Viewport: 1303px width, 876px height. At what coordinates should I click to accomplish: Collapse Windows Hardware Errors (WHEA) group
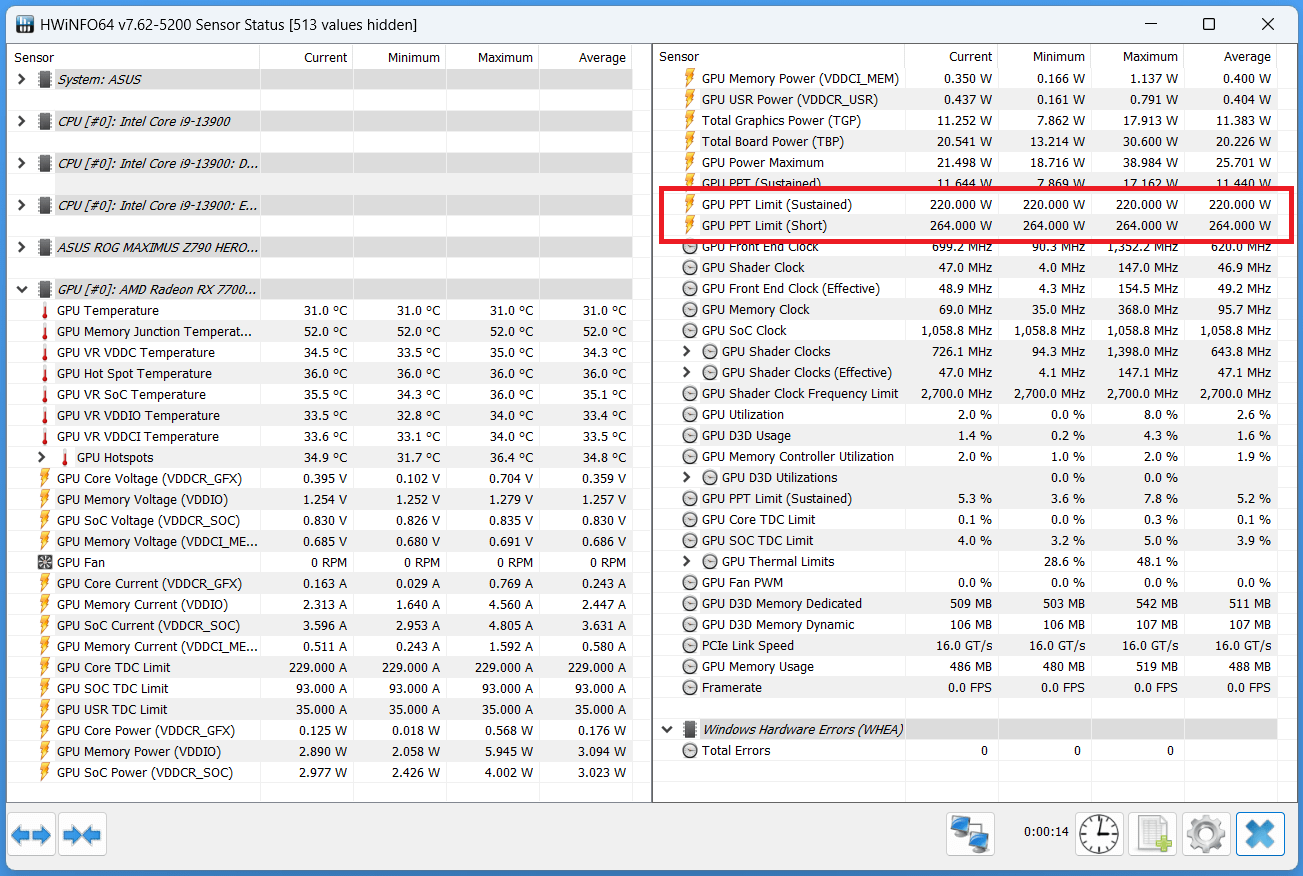click(x=667, y=729)
